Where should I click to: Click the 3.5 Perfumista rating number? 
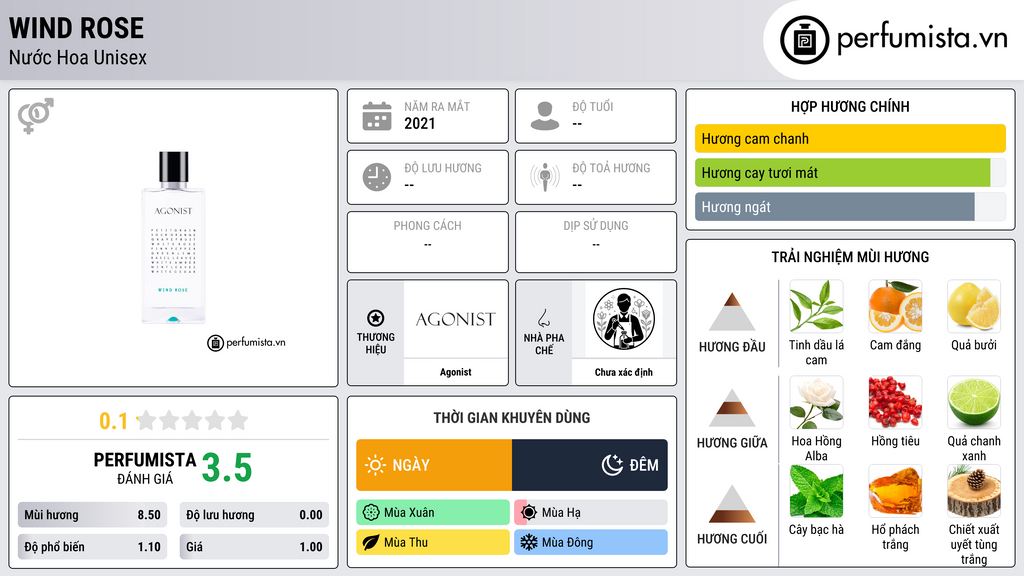point(227,468)
